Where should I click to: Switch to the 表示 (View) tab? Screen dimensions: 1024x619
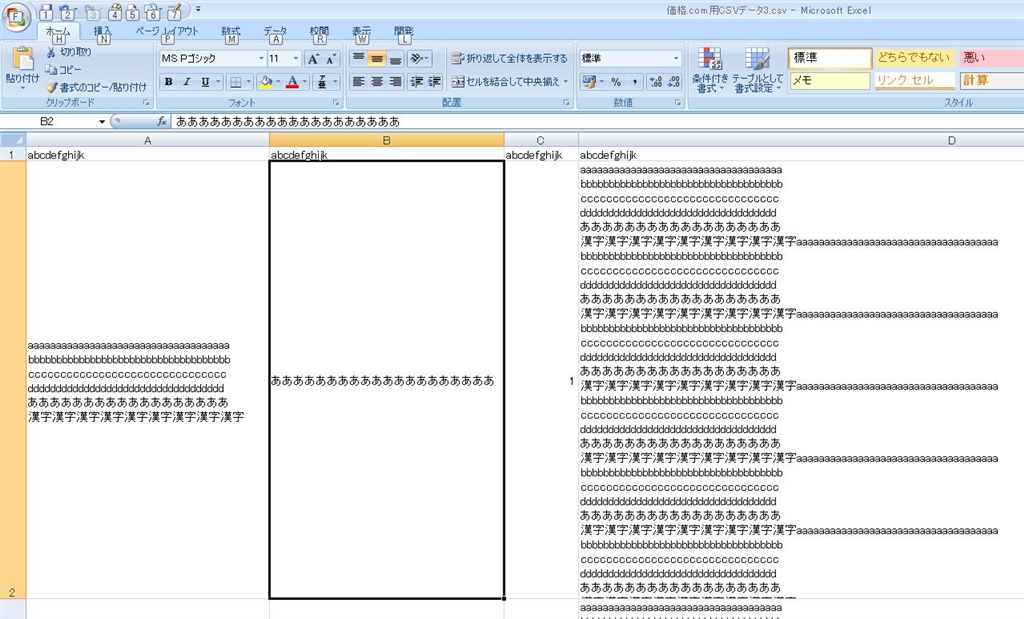tap(361, 31)
